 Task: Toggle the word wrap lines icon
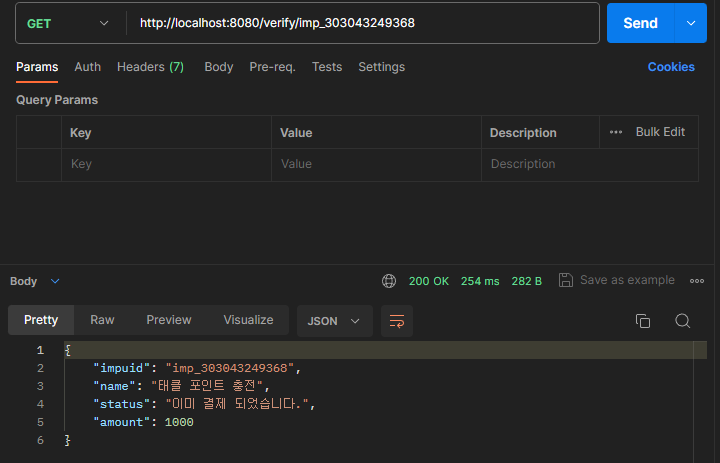pos(397,321)
